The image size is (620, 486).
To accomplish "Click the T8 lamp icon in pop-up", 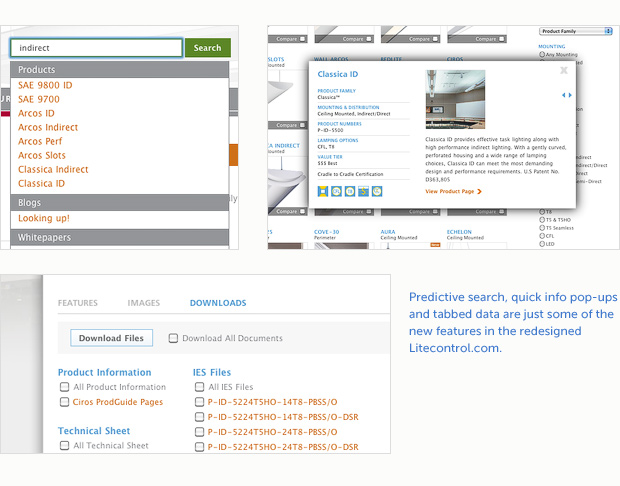I will [350, 191].
